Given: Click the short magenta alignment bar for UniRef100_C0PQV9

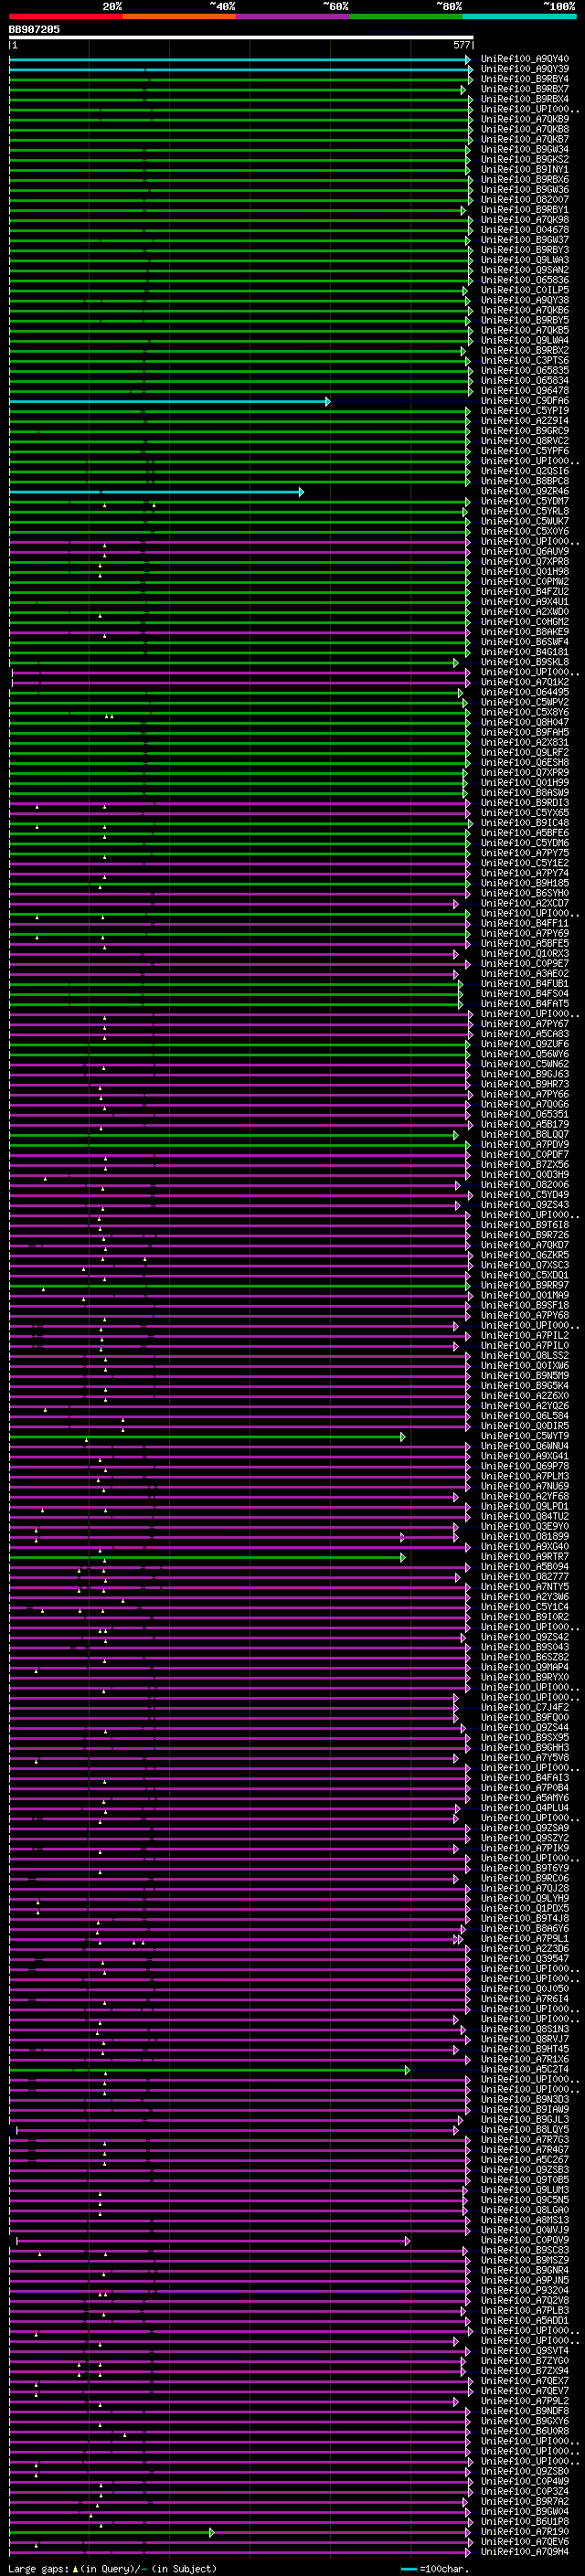Looking at the screenshot, I should click(x=213, y=2242).
